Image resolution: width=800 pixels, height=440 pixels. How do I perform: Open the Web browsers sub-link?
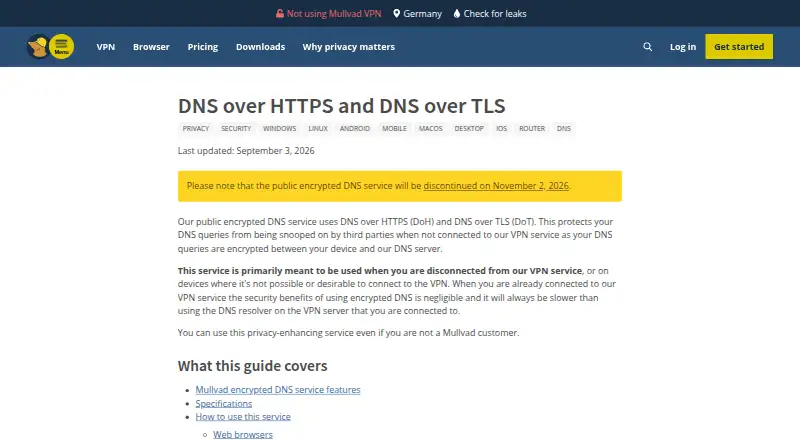(x=243, y=435)
